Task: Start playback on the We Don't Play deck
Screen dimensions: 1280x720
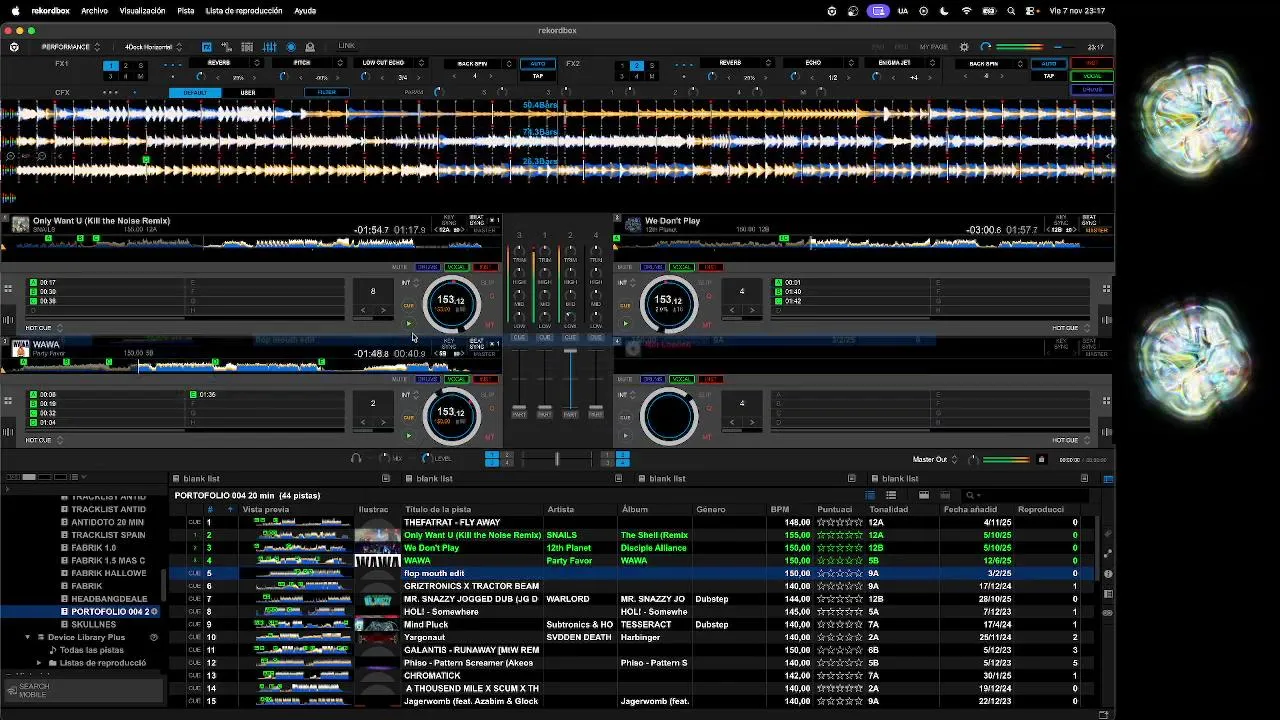Action: click(625, 323)
